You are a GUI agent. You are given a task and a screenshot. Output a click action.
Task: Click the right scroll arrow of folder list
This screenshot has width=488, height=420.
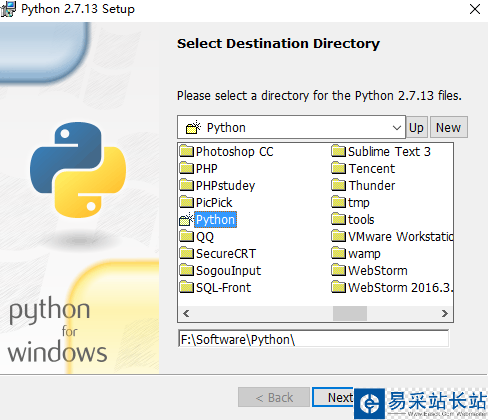445,313
